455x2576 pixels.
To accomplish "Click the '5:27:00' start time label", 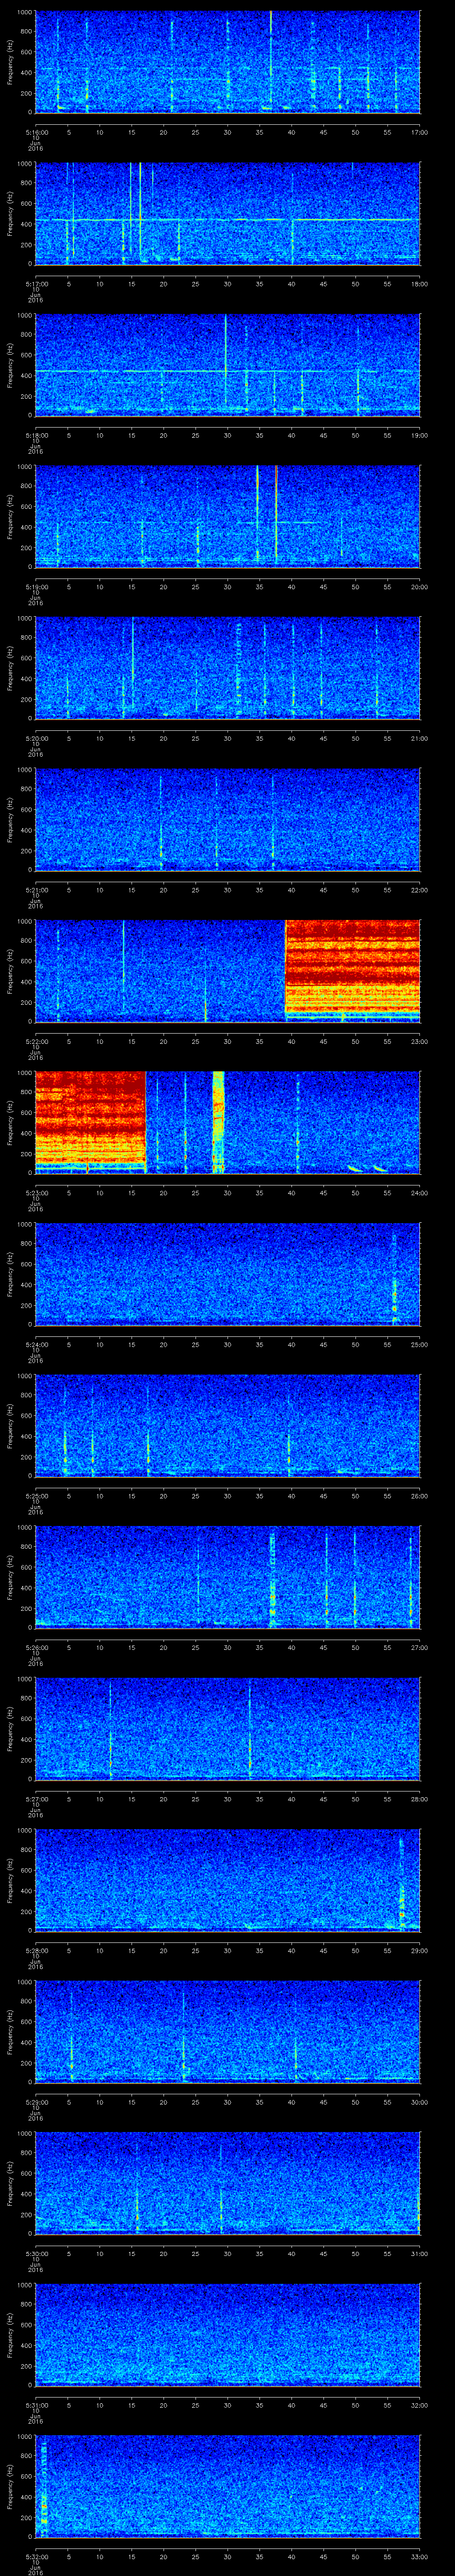I will point(36,1798).
